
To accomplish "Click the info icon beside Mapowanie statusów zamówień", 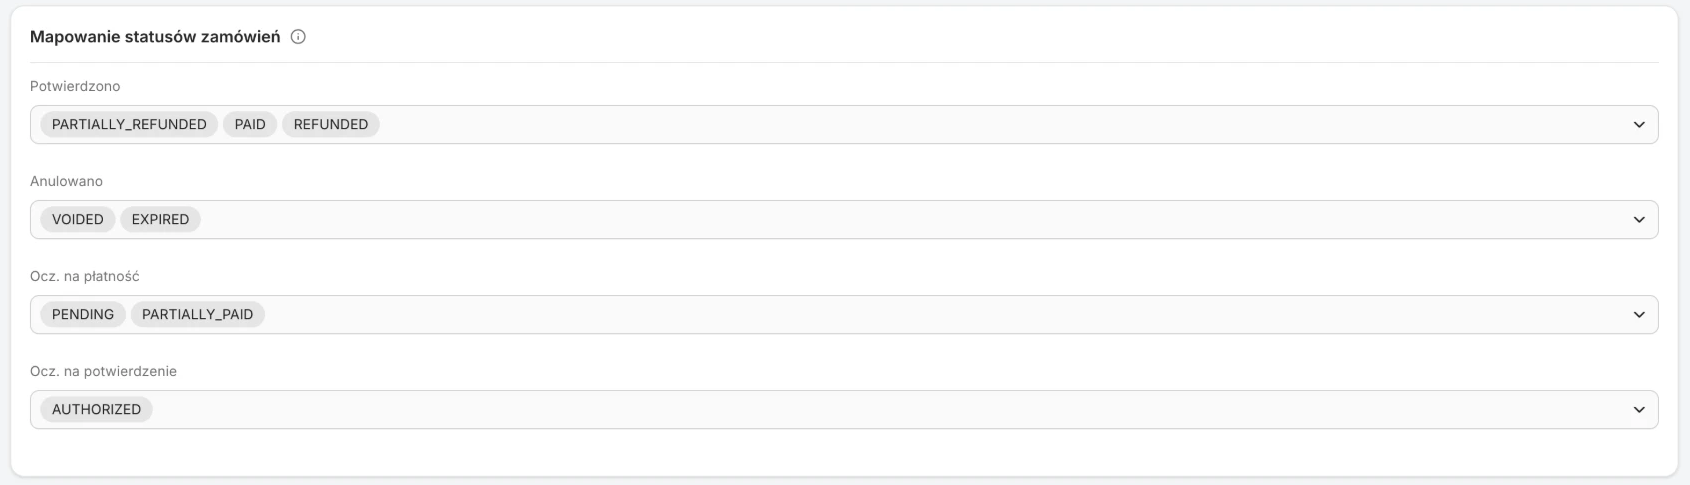I will click(x=297, y=37).
